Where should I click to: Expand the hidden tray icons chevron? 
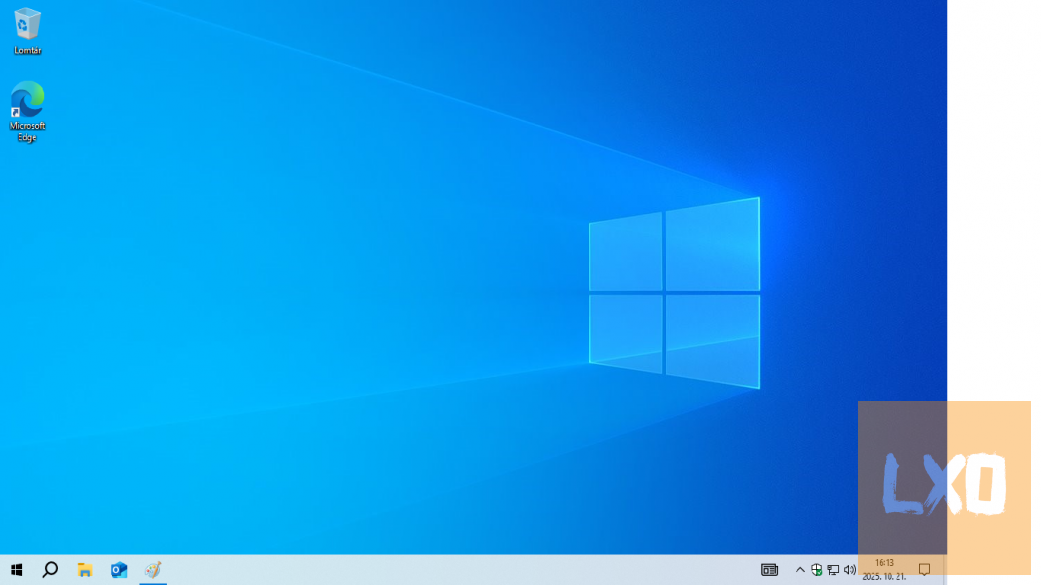coord(800,570)
